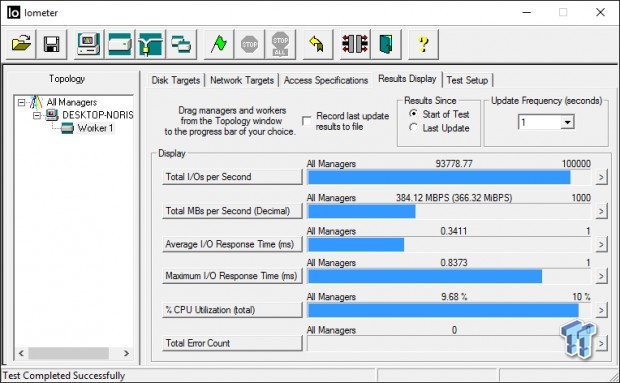Open a test configuration file
The image size is (620, 383).
click(21, 44)
